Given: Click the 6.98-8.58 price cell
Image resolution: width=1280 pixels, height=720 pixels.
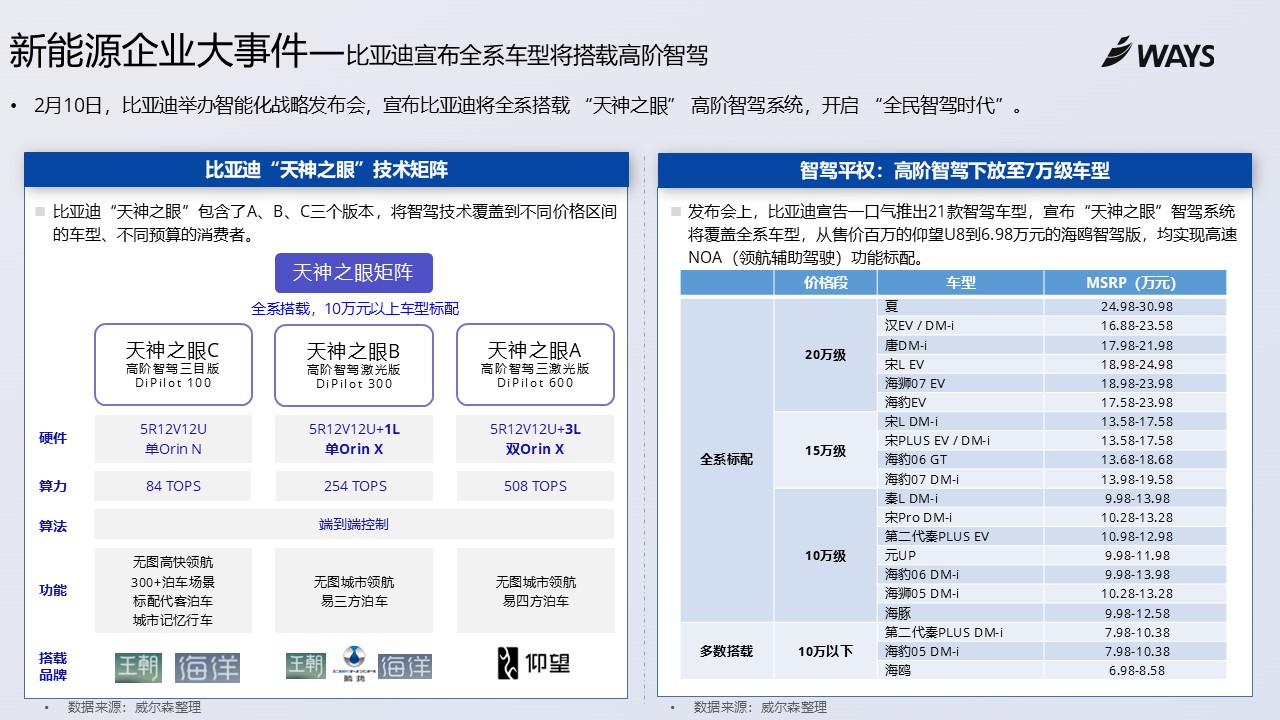Looking at the screenshot, I should pos(1136,670).
